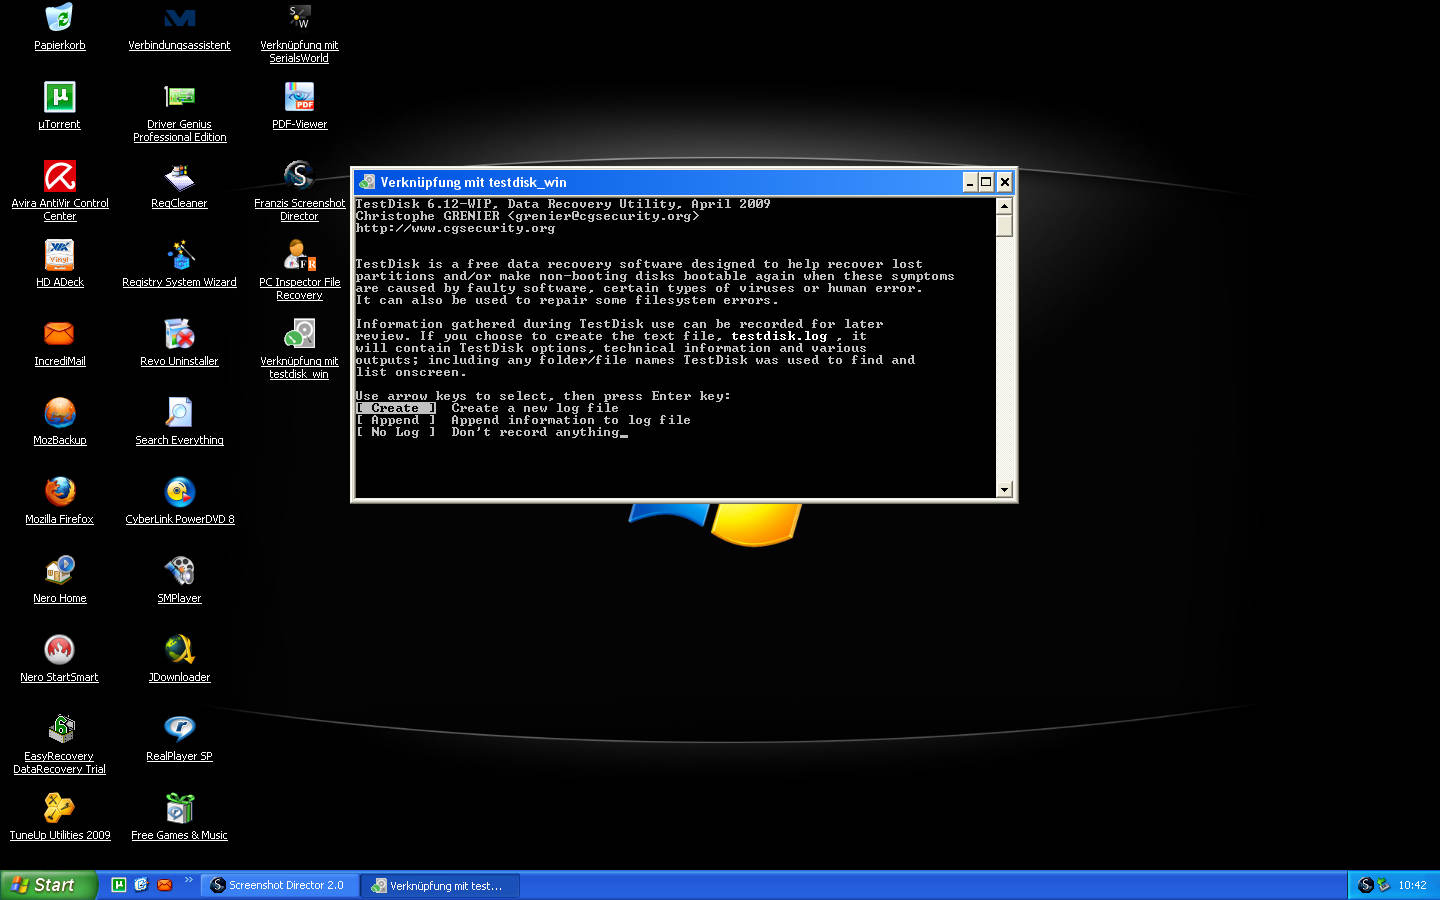Click the µTorrent quick launch icon in taskbar
The height and width of the screenshot is (900, 1440).
(119, 885)
